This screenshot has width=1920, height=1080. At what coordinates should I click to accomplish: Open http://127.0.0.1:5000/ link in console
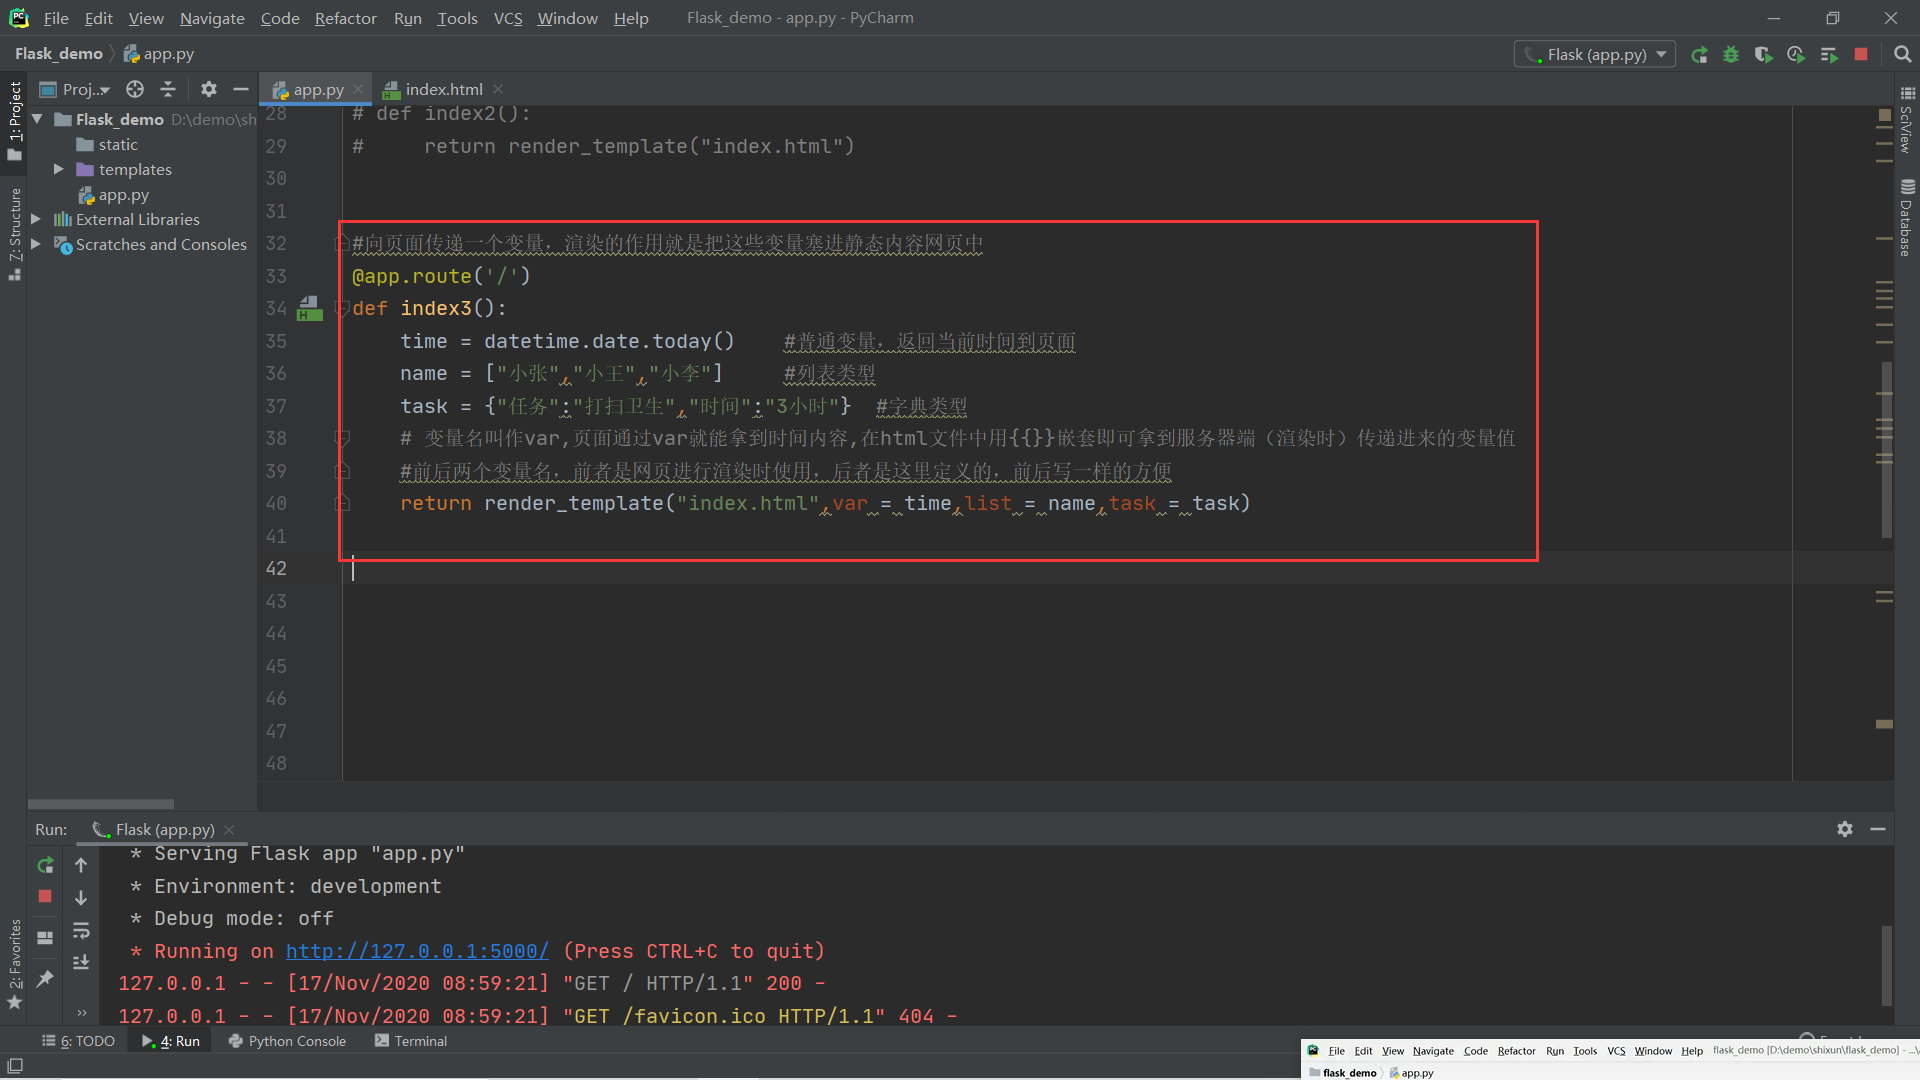tap(417, 951)
